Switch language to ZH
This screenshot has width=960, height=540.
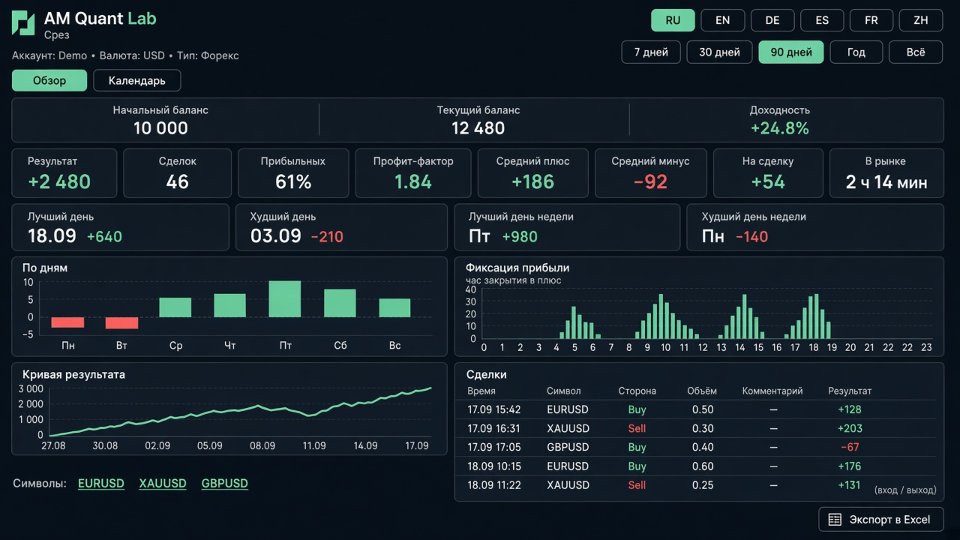(921, 20)
